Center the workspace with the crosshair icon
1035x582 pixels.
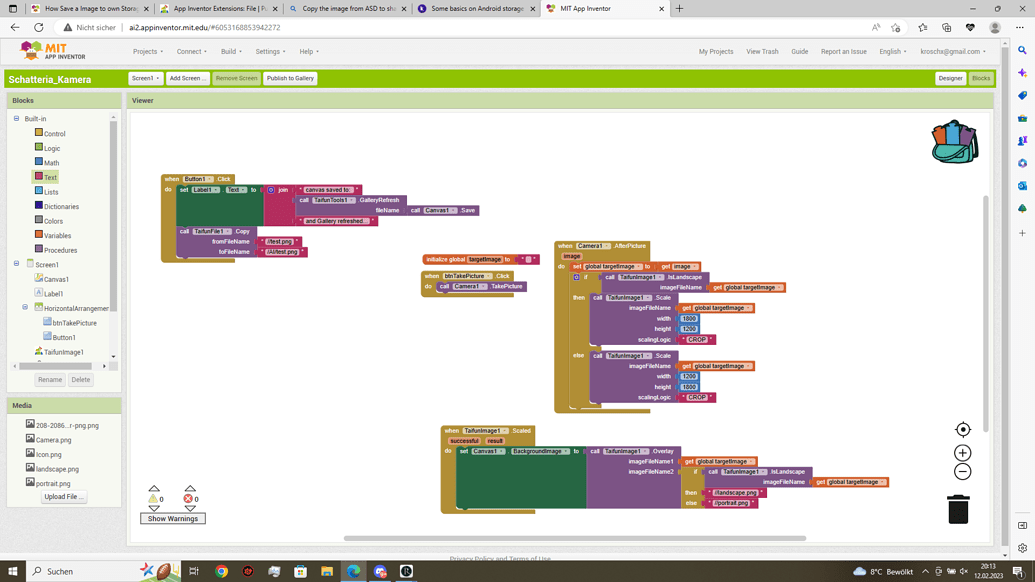[x=962, y=430]
